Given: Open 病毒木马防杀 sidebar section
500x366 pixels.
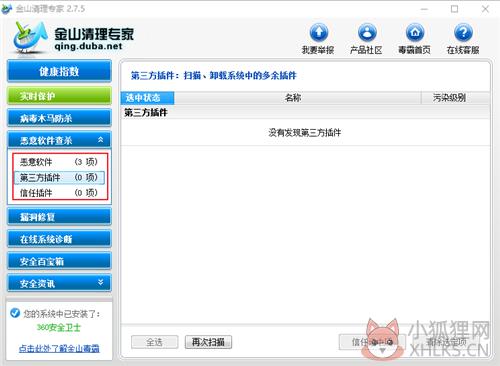Looking at the screenshot, I should 59,118.
